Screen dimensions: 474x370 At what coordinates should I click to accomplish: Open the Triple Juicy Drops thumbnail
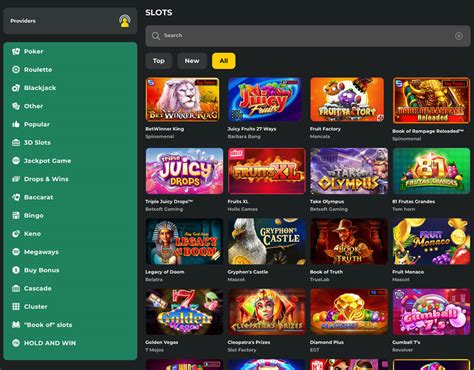click(184, 171)
